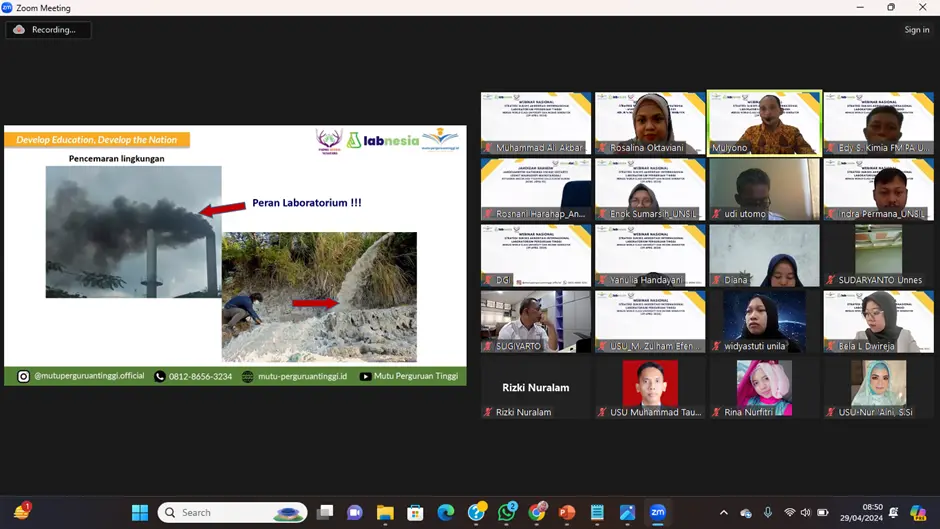Click the microphone tray icon
The image size is (940, 529).
[767, 512]
